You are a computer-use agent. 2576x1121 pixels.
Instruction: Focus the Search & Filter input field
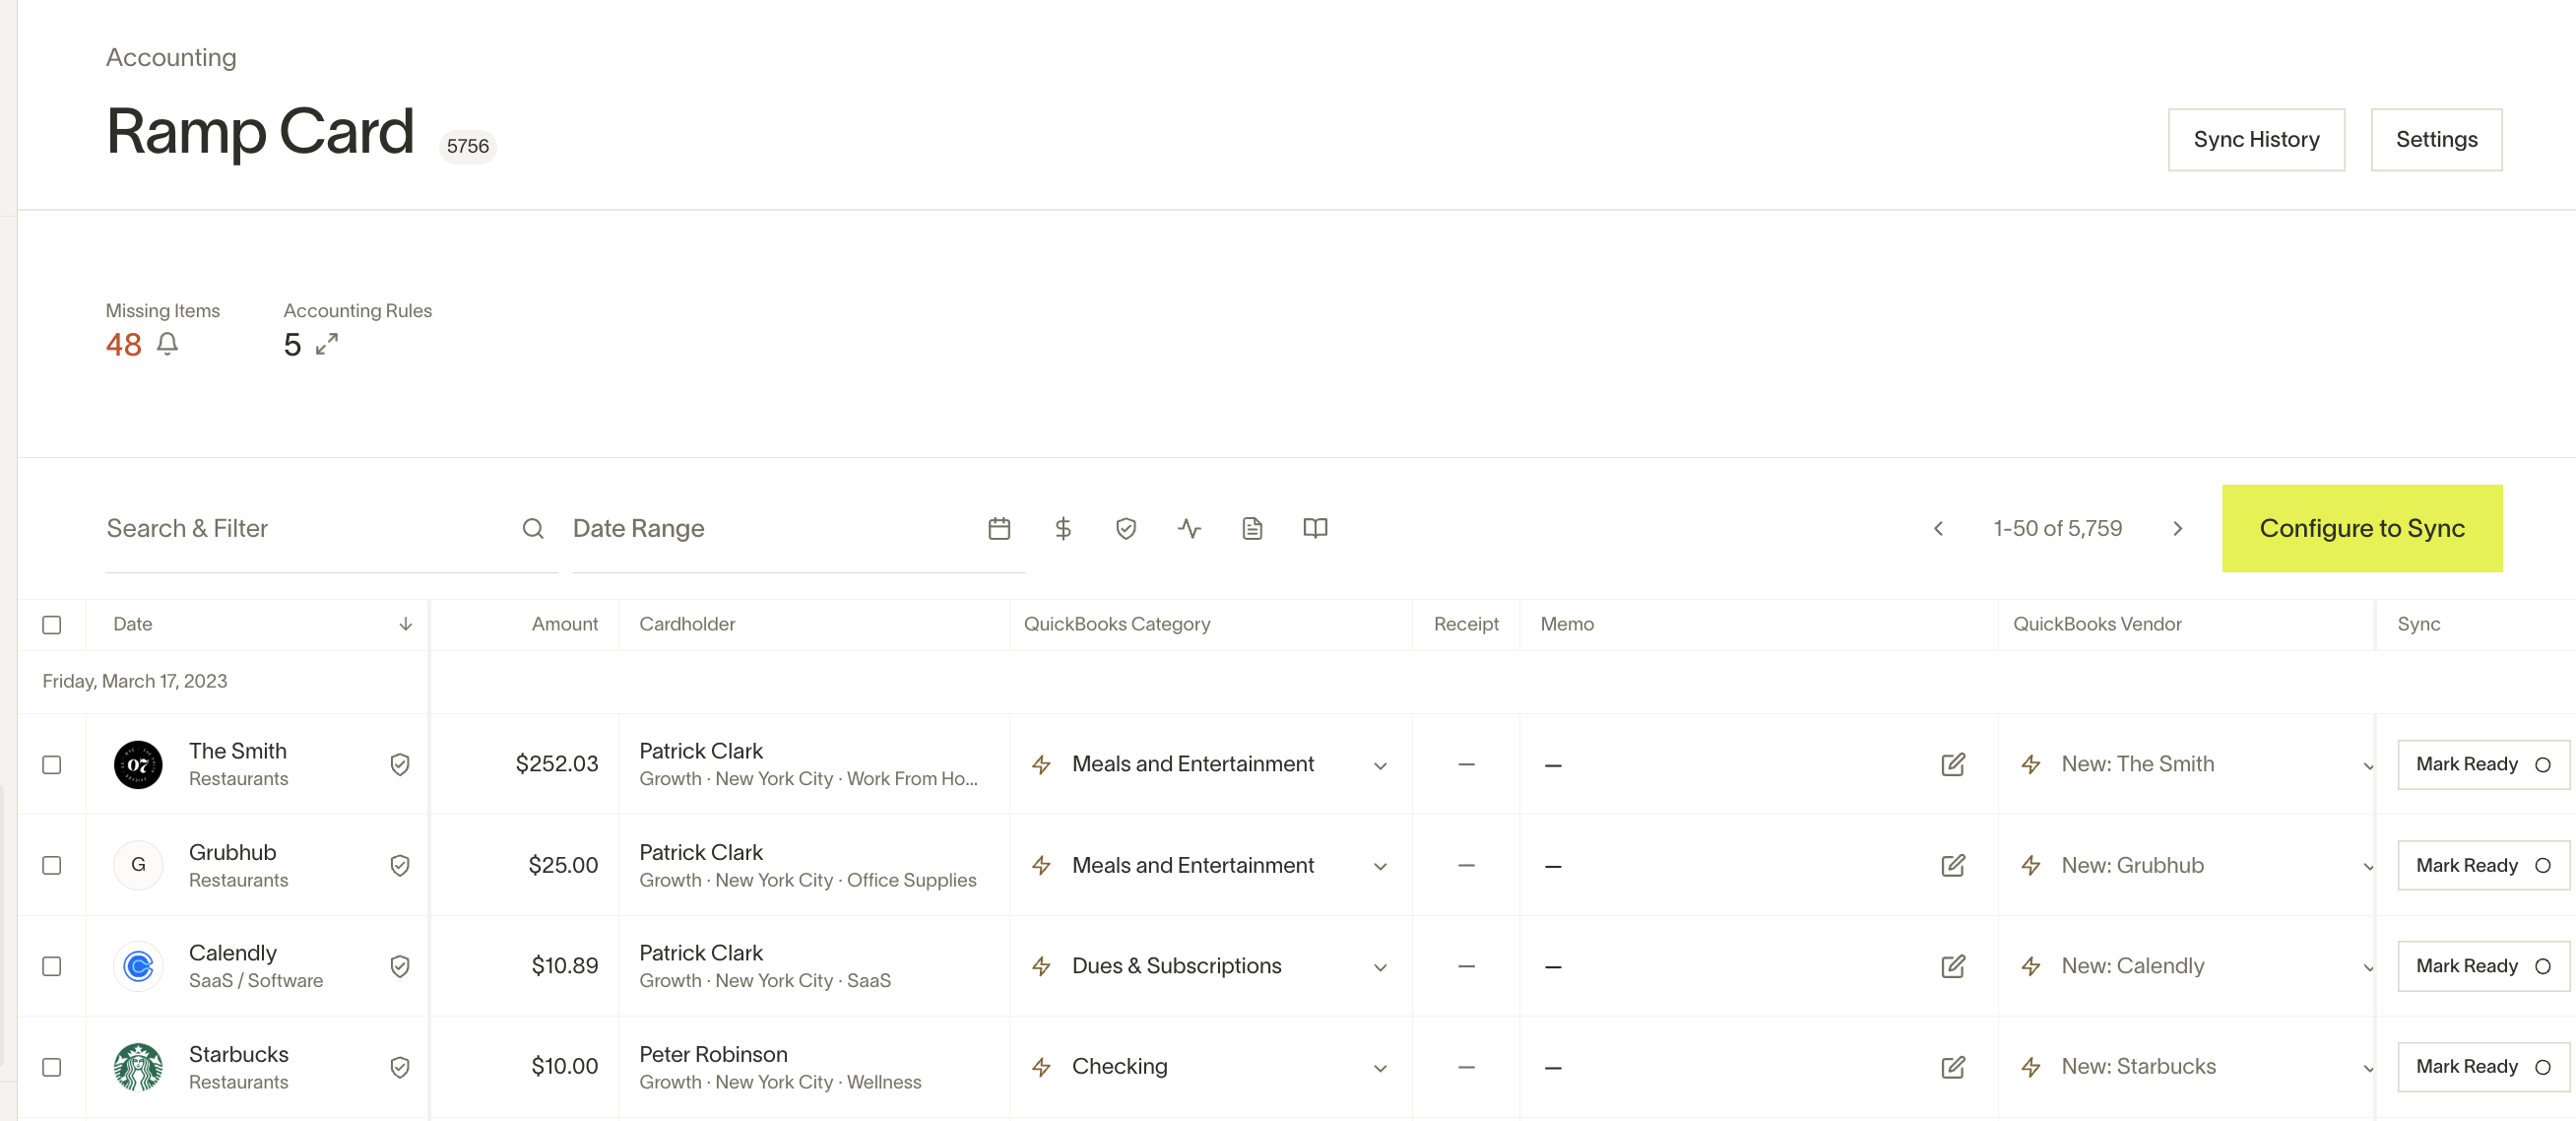point(310,528)
